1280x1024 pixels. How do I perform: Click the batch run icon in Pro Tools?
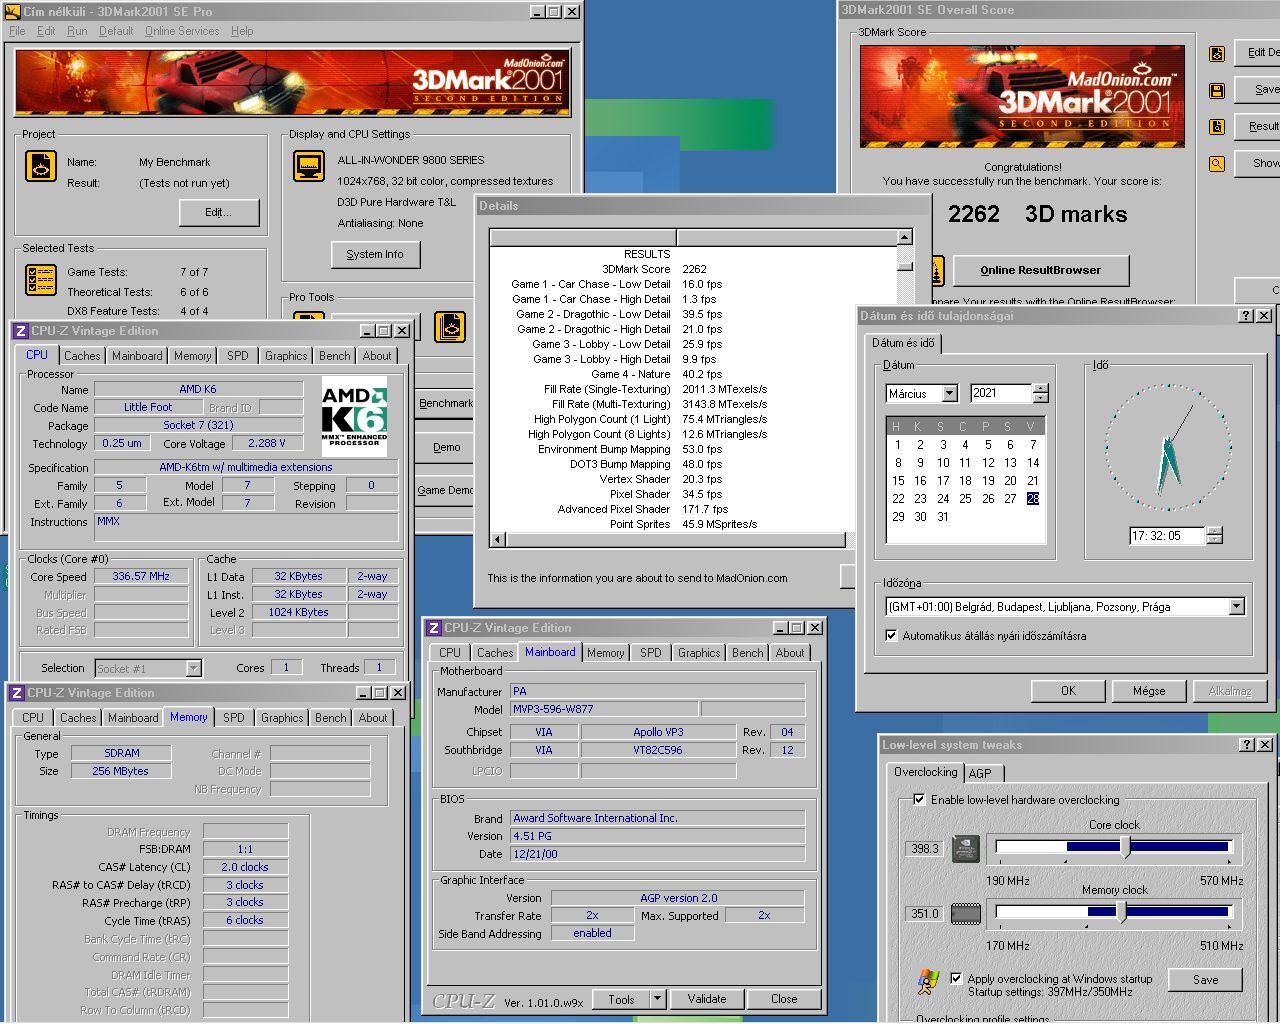point(450,327)
